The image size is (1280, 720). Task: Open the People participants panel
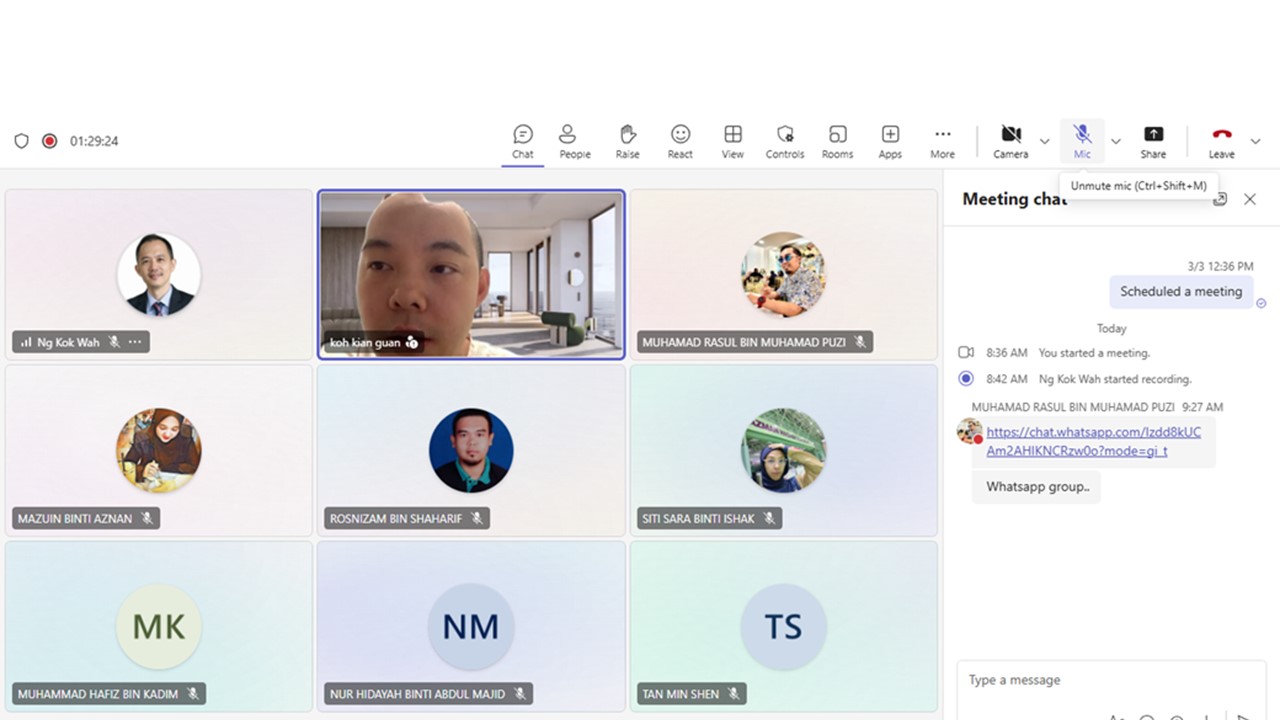574,141
